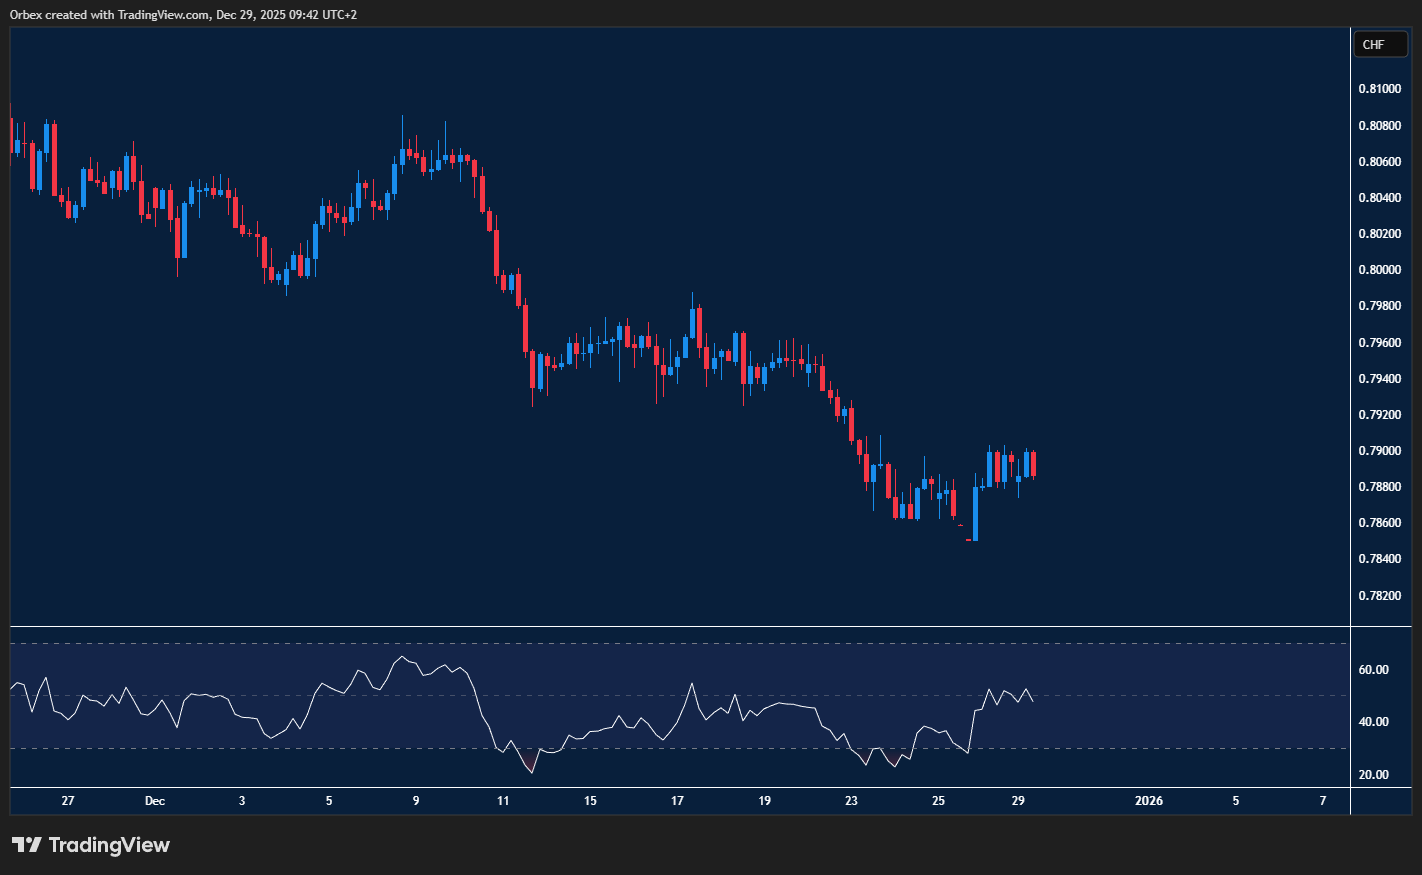Click the TradingView.com attribution header text
This screenshot has width=1422, height=875.
(x=183, y=14)
